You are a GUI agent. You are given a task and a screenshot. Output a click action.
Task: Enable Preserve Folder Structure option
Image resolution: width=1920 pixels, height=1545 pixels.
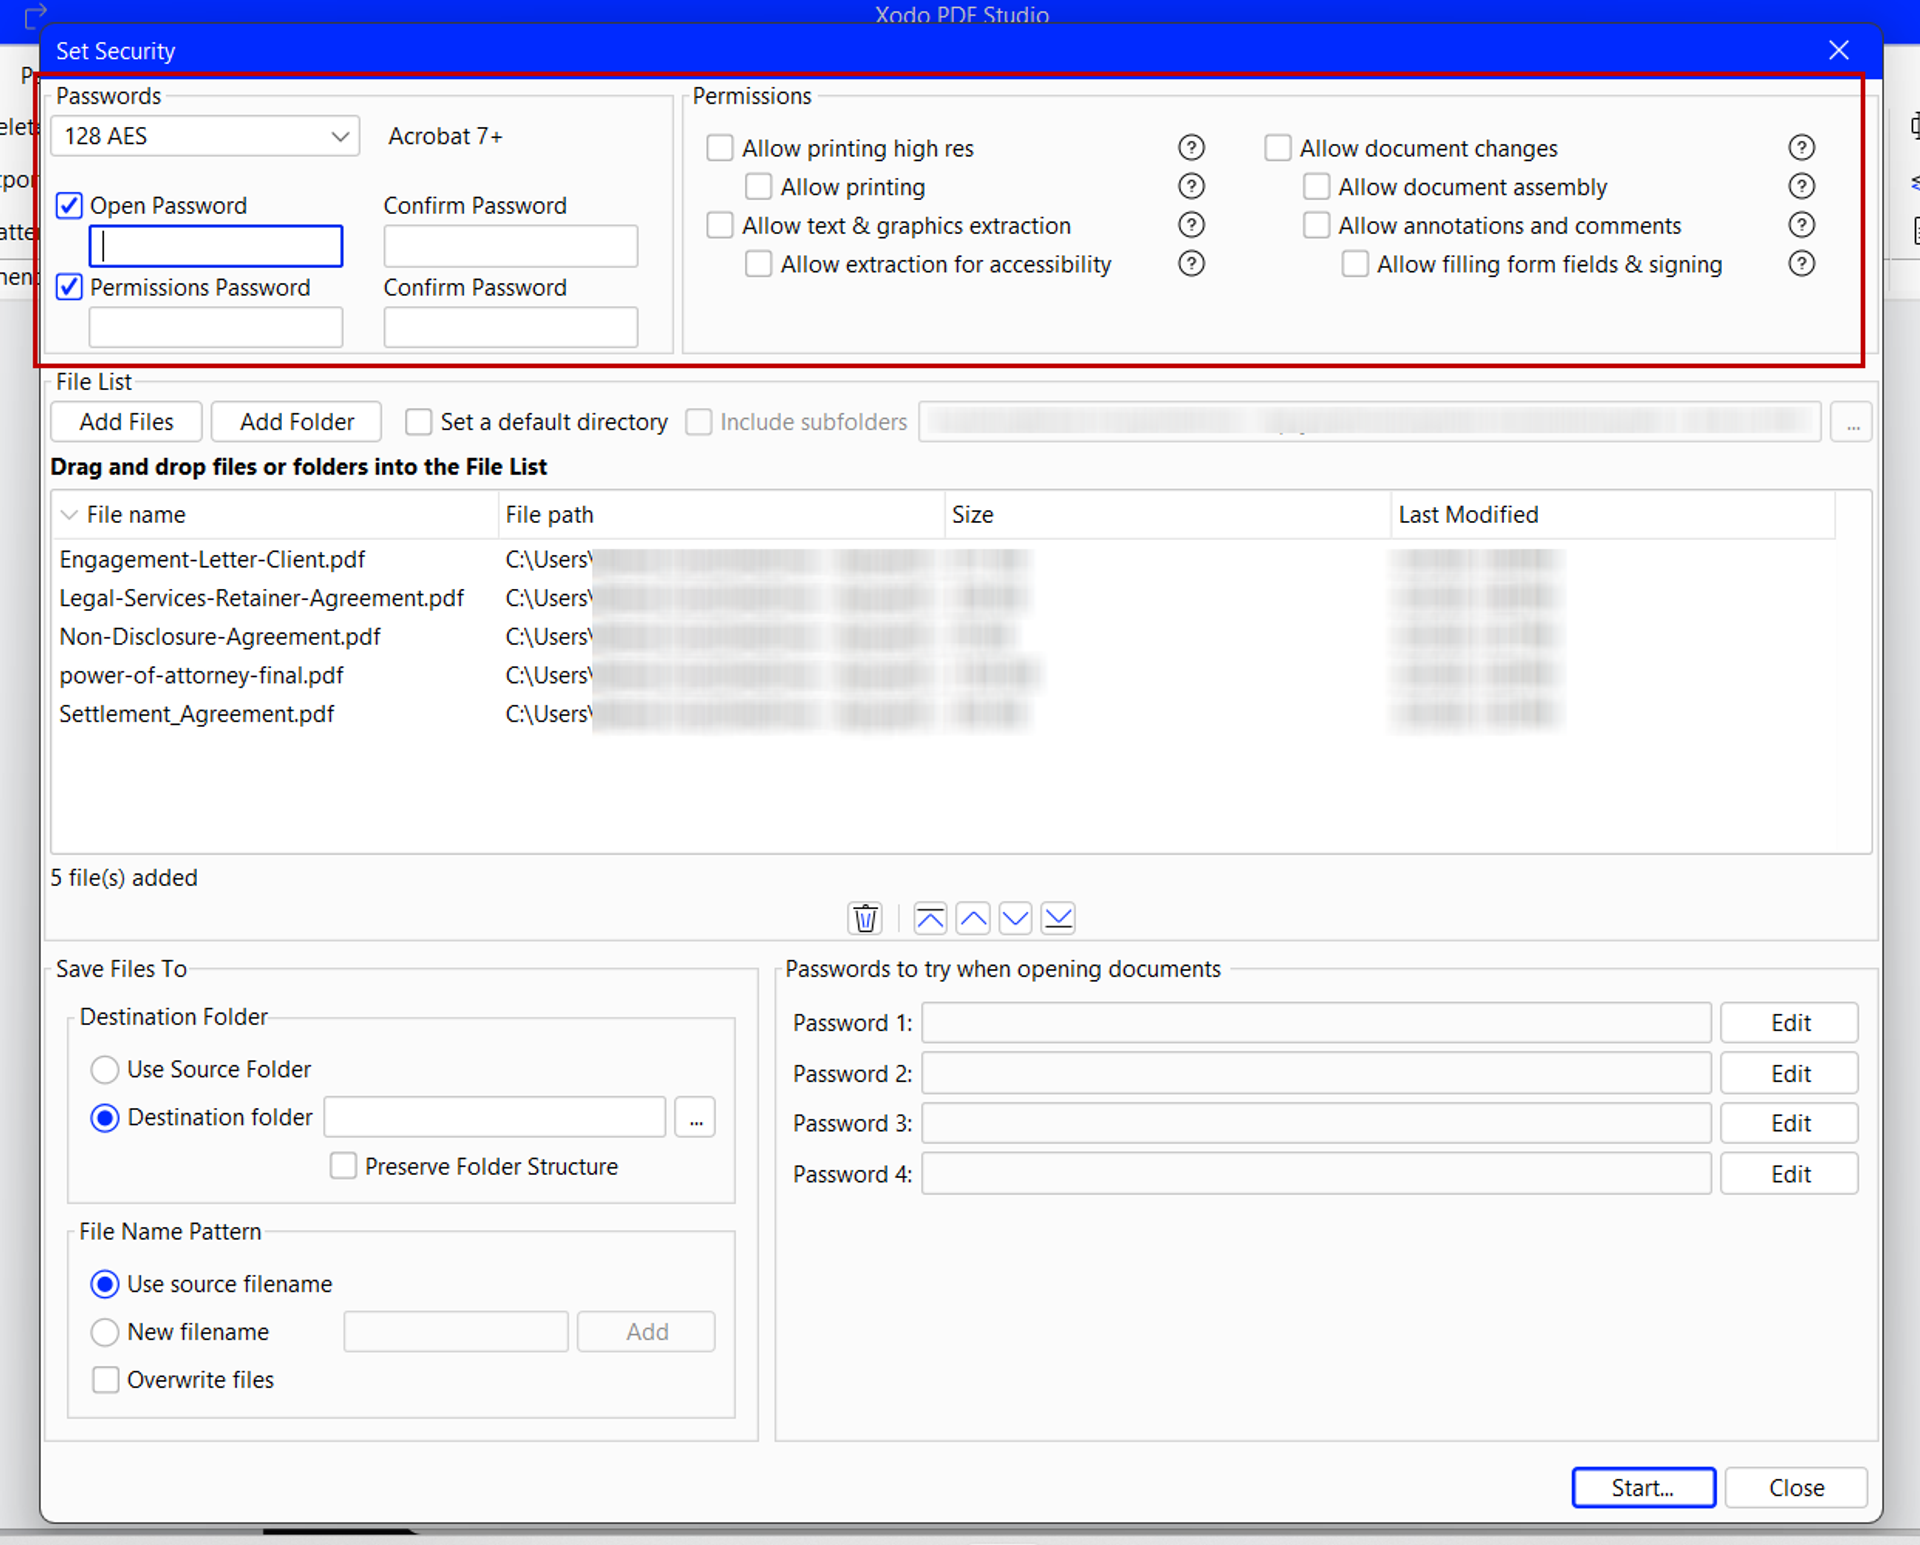[343, 1166]
